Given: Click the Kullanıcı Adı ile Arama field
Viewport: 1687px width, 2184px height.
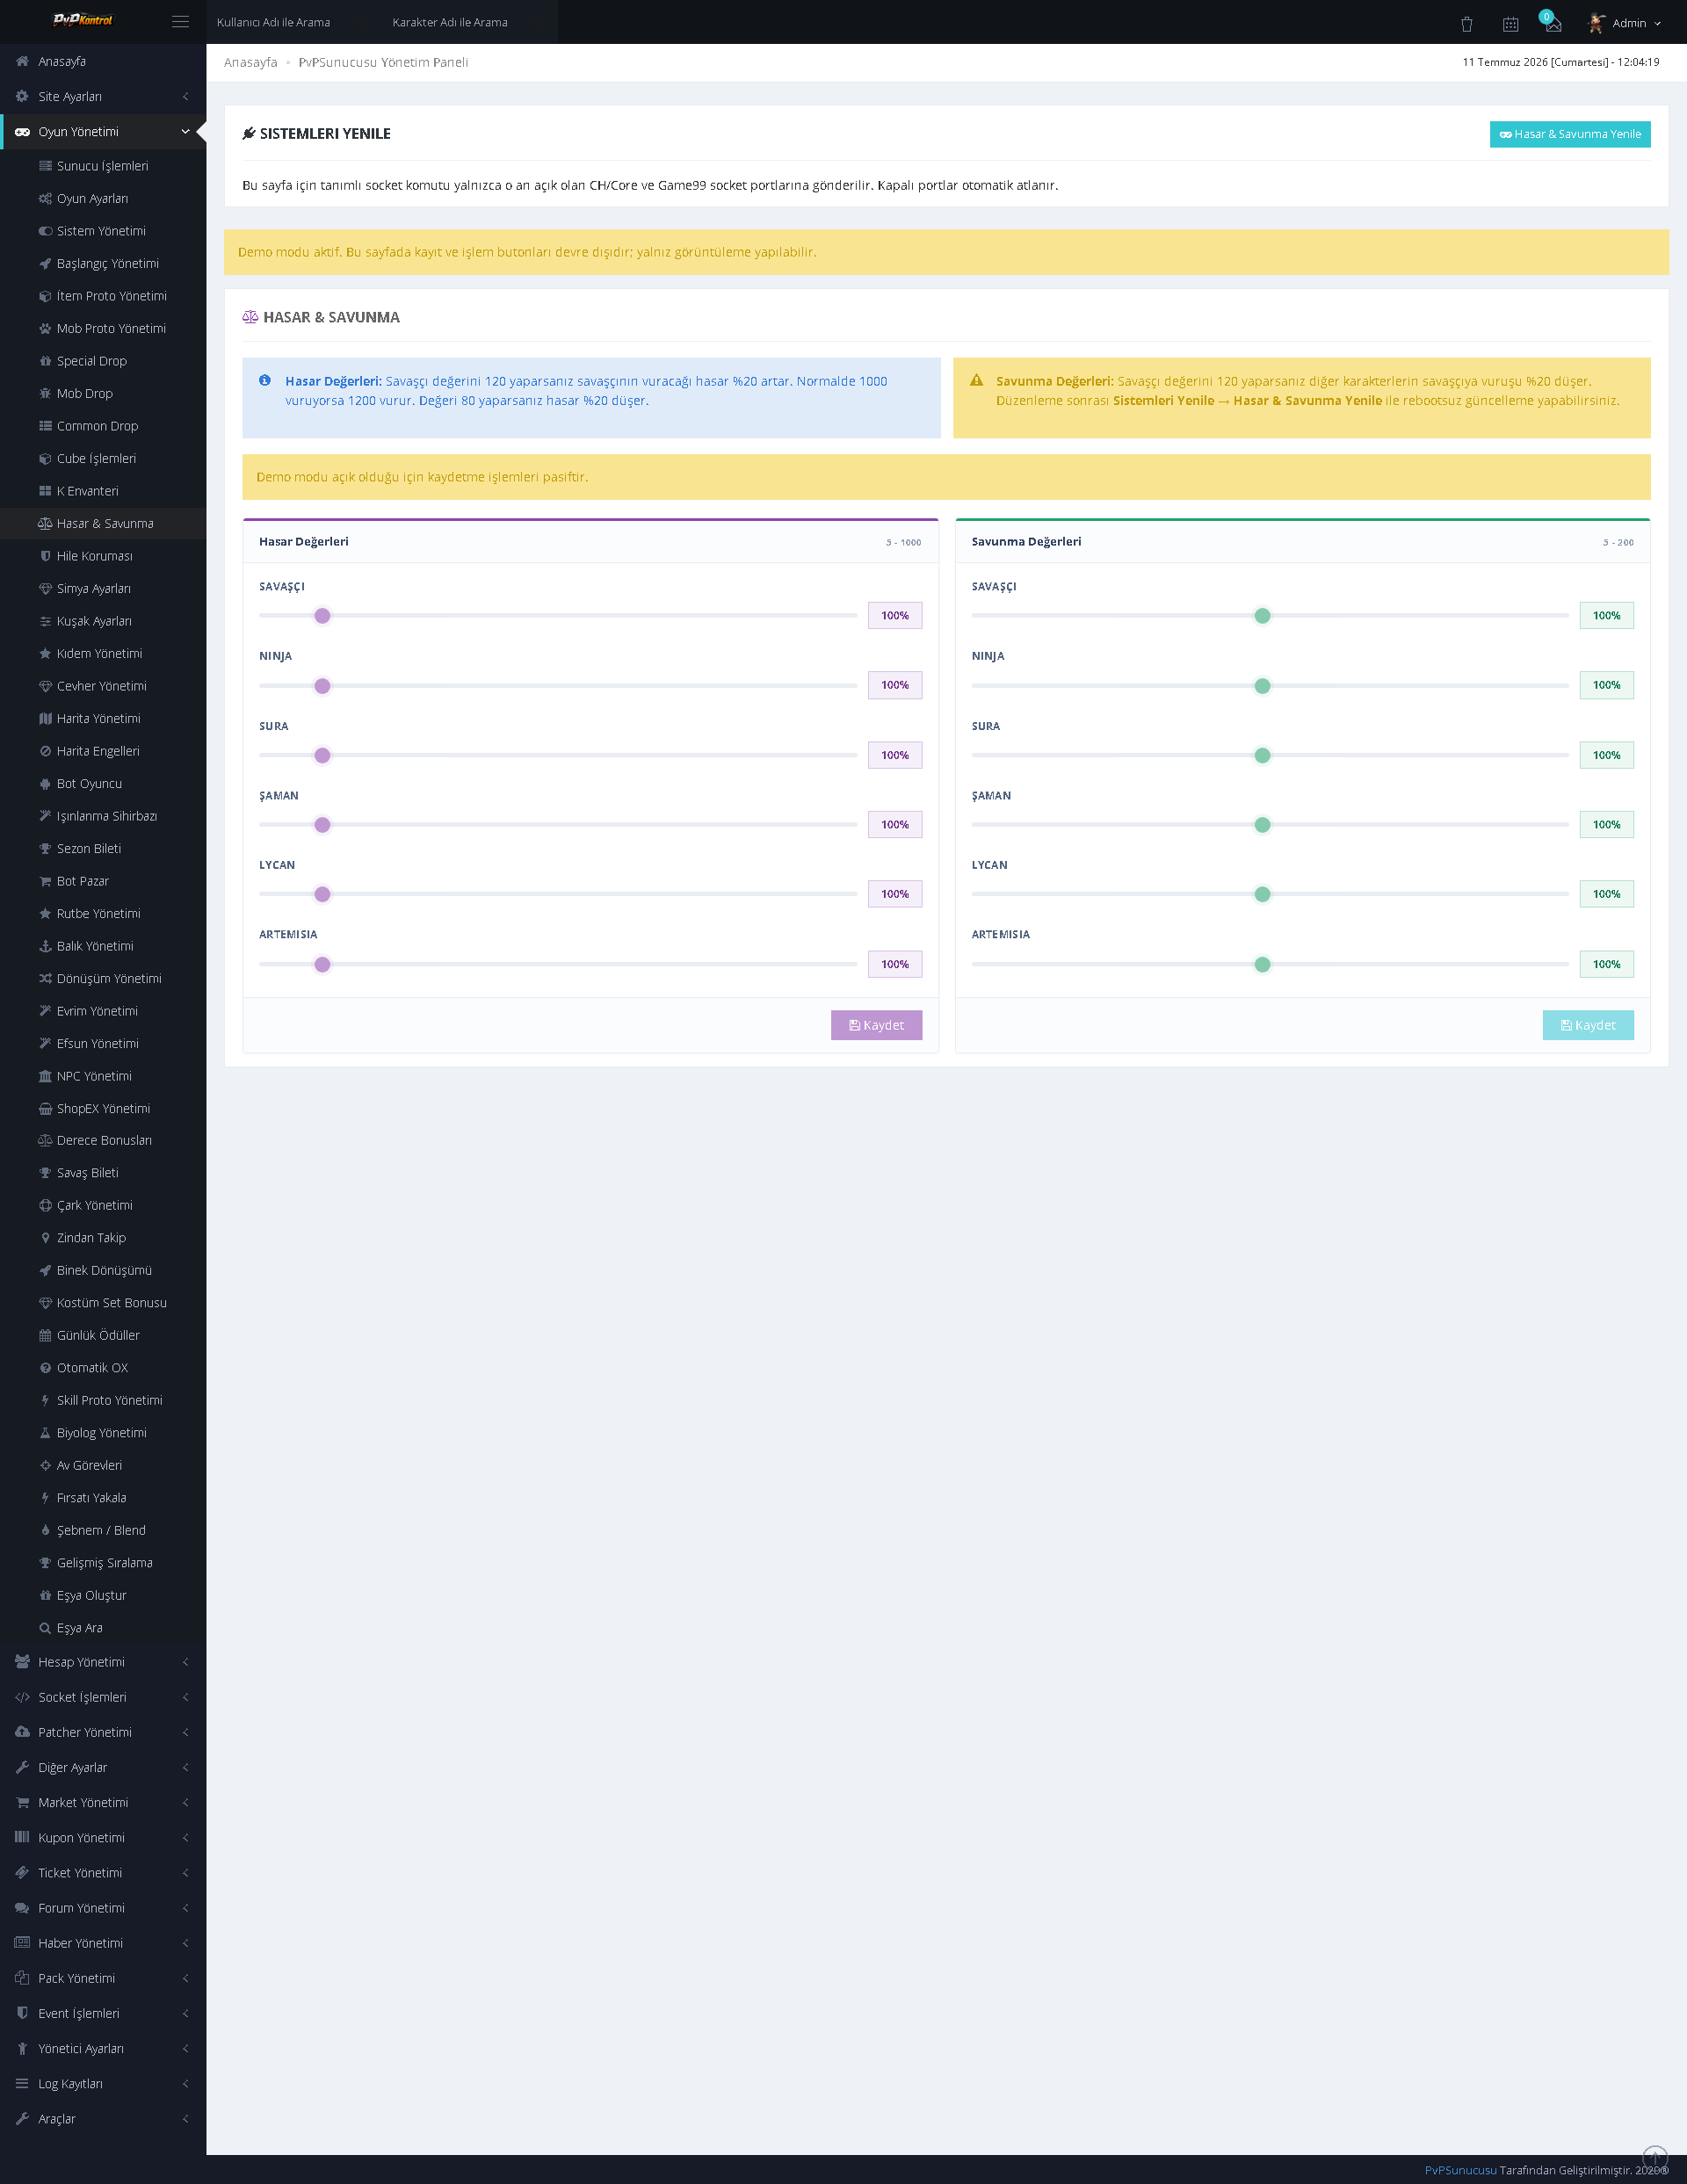Looking at the screenshot, I should point(294,22).
